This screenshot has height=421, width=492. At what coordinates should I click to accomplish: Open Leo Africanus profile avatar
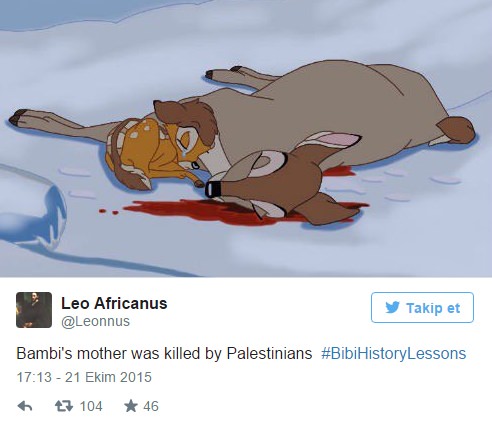(34, 310)
